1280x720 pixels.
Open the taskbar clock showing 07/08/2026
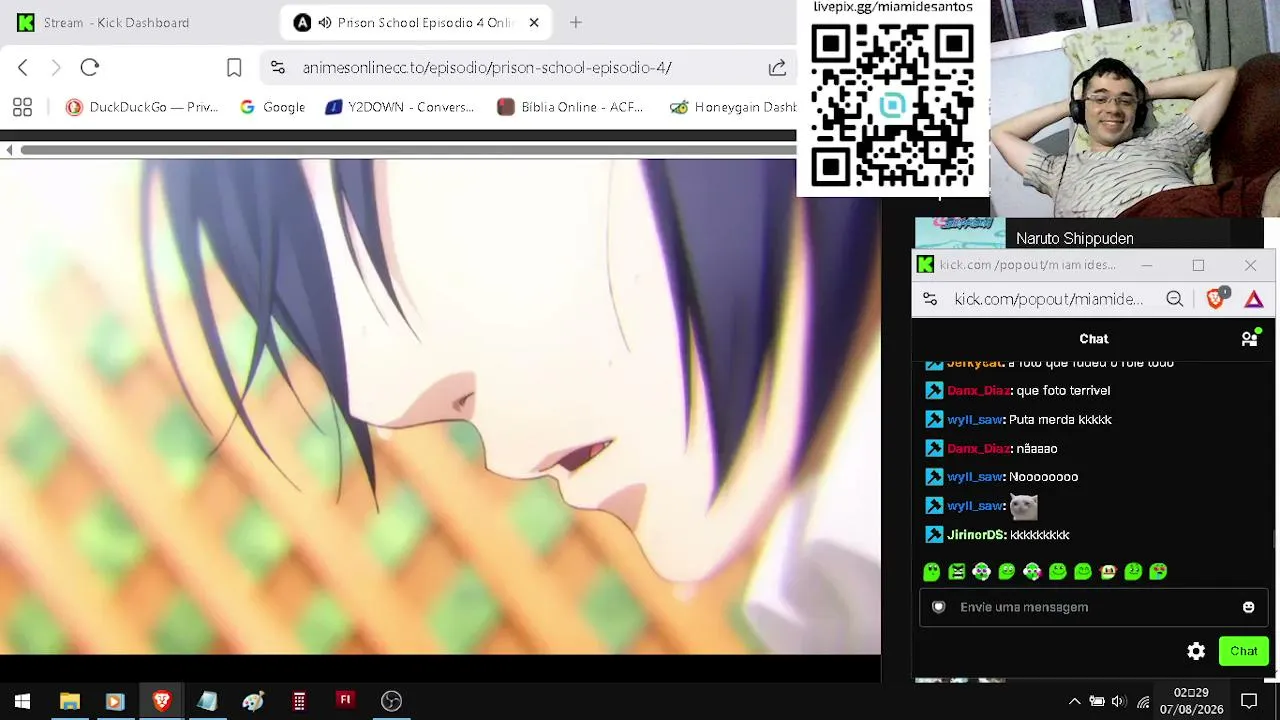1191,701
